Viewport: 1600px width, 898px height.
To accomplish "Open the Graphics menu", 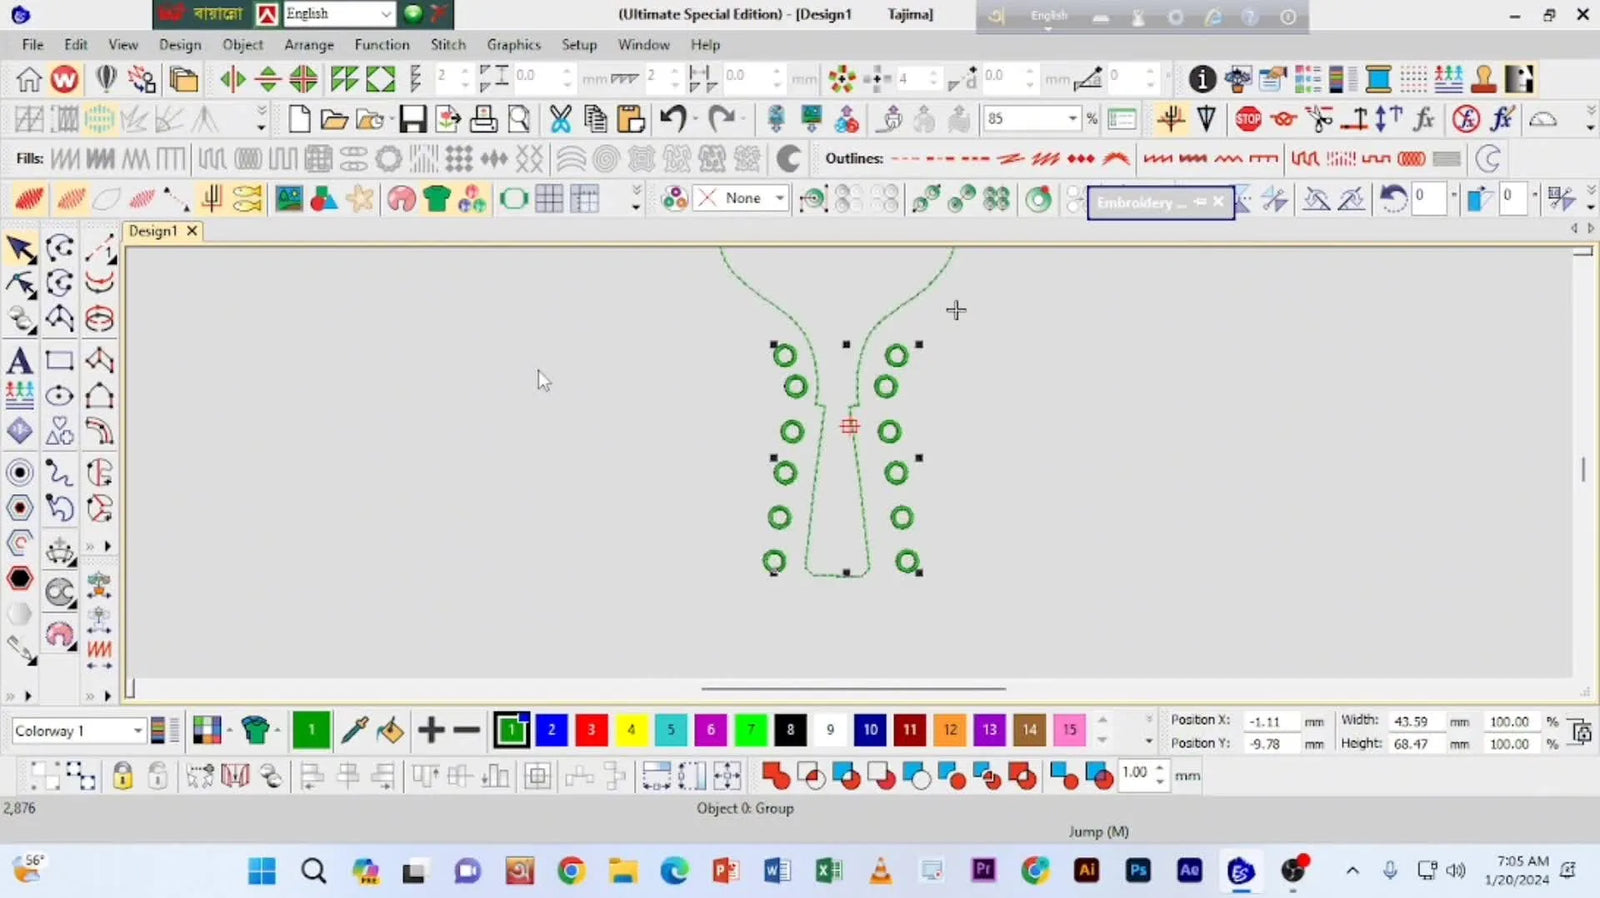I will [514, 45].
